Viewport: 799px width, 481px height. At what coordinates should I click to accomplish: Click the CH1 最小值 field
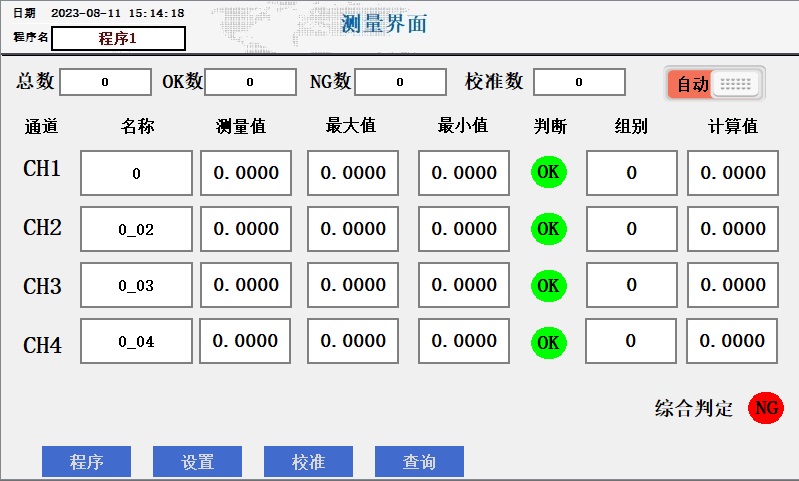pyautogui.click(x=464, y=173)
